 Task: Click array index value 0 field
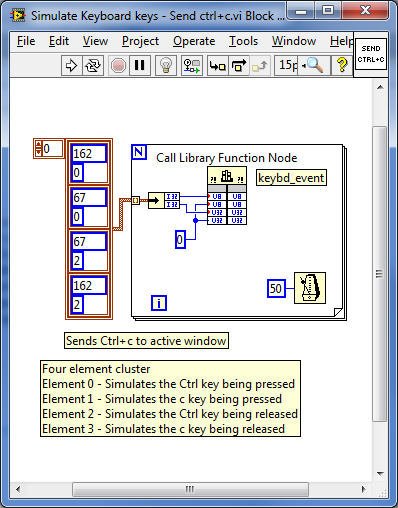click(53, 148)
